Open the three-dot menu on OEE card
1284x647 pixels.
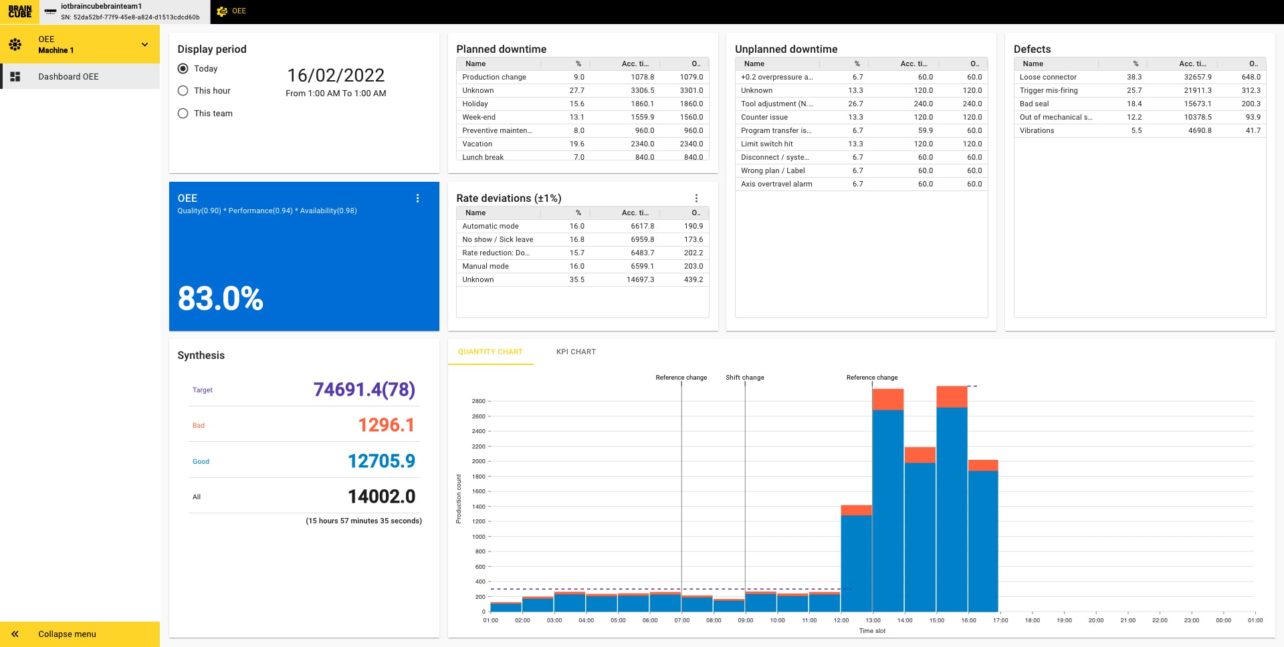click(x=418, y=199)
